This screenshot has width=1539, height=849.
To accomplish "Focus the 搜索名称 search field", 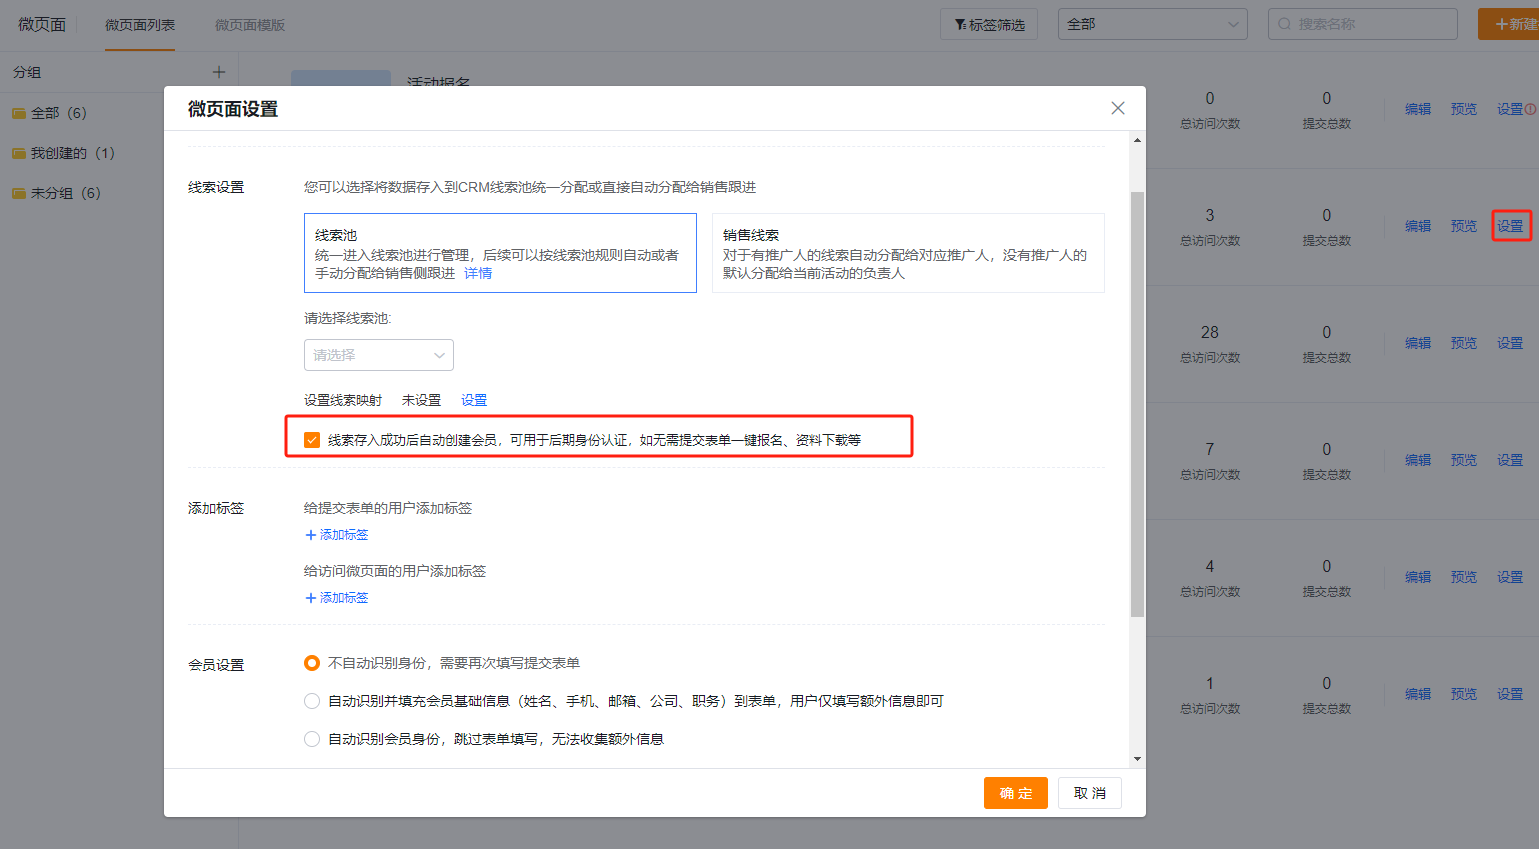I will click(x=1363, y=24).
